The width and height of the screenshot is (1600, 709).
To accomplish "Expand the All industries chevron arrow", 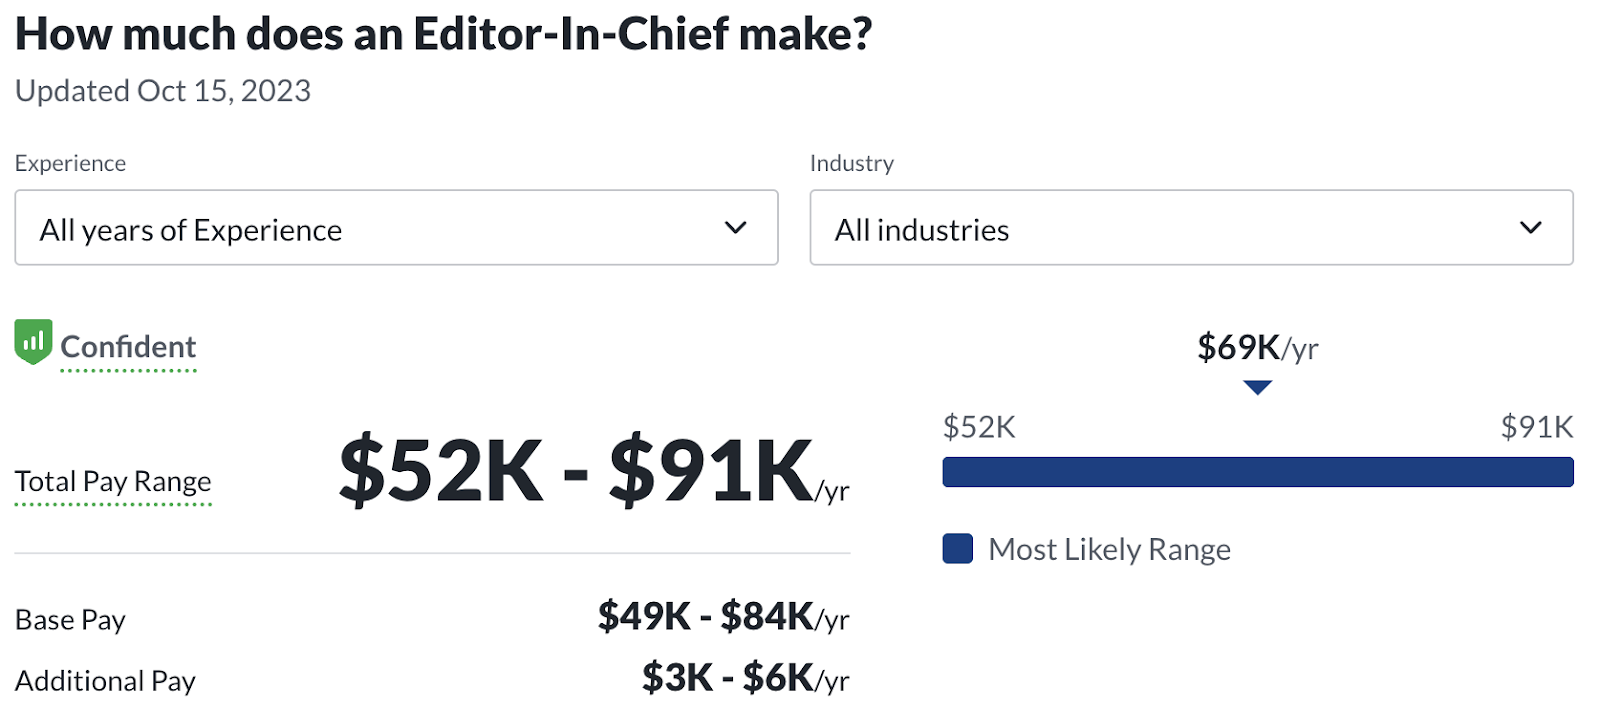I will [x=1530, y=228].
